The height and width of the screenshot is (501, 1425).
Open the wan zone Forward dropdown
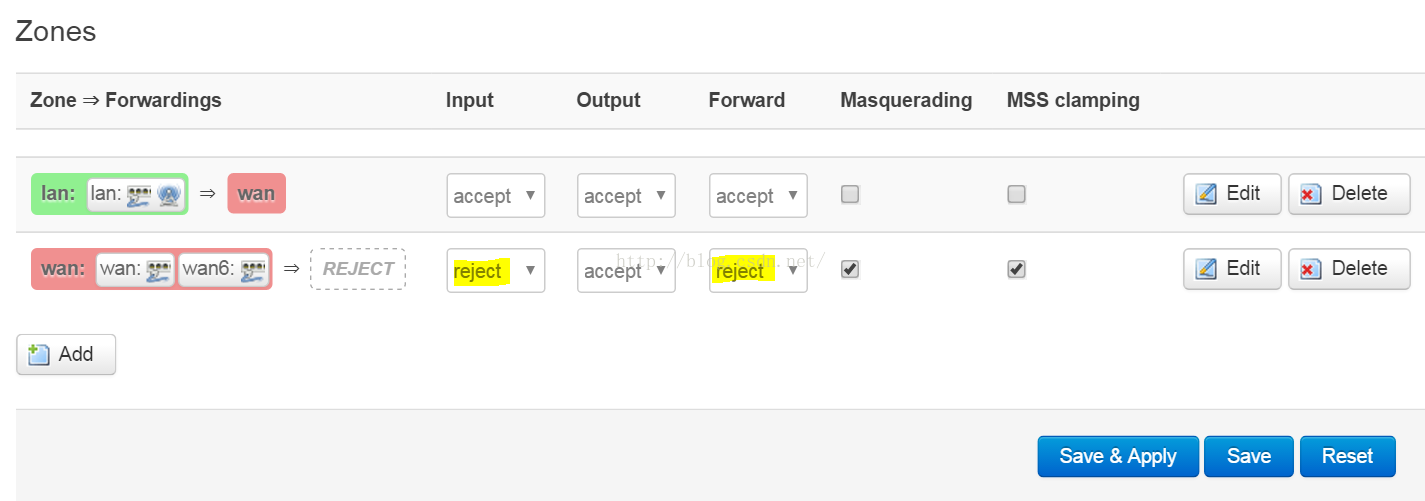point(758,270)
